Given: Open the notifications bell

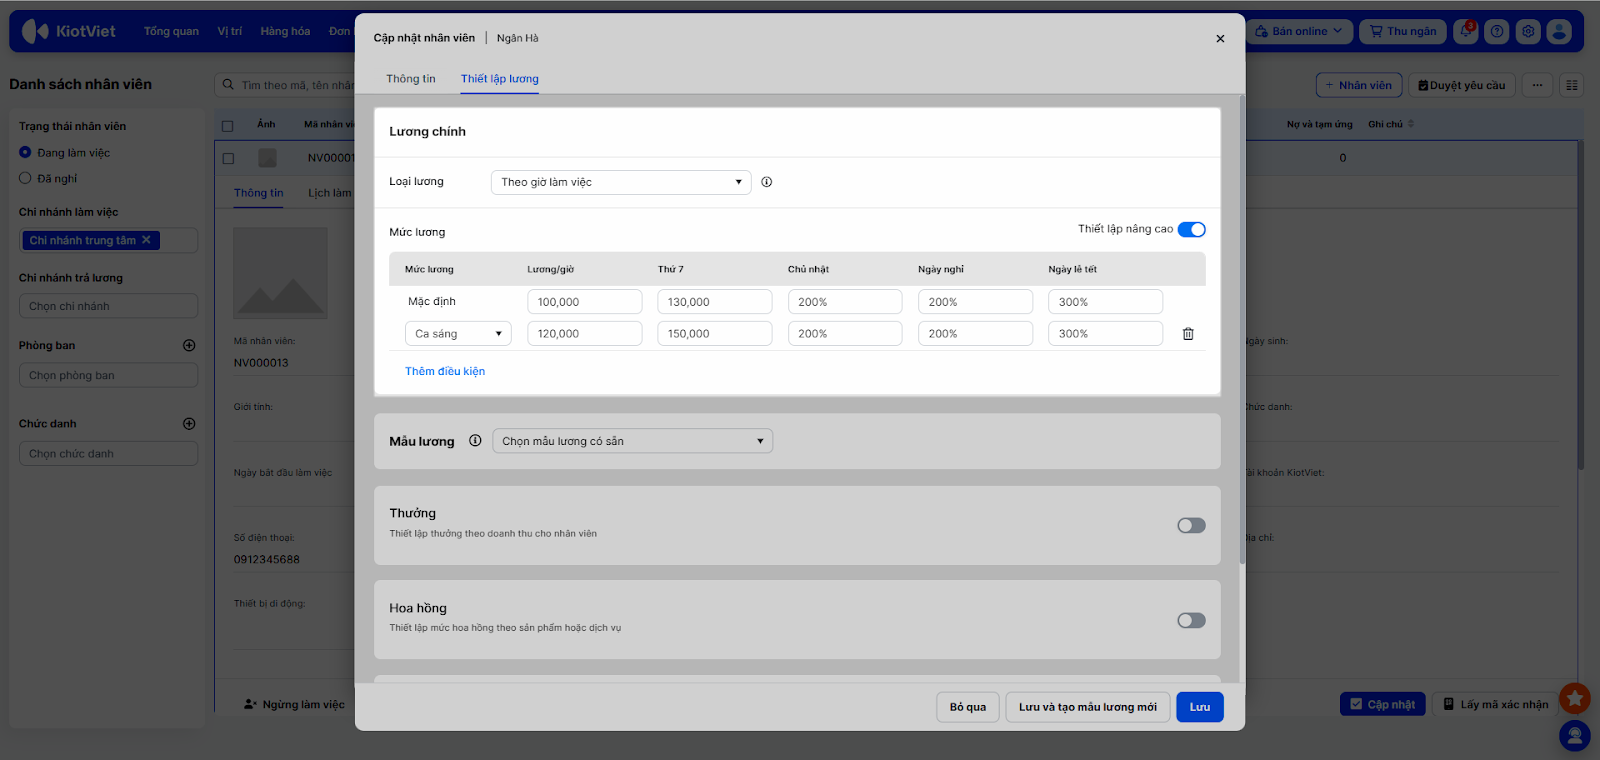Looking at the screenshot, I should [x=1466, y=31].
